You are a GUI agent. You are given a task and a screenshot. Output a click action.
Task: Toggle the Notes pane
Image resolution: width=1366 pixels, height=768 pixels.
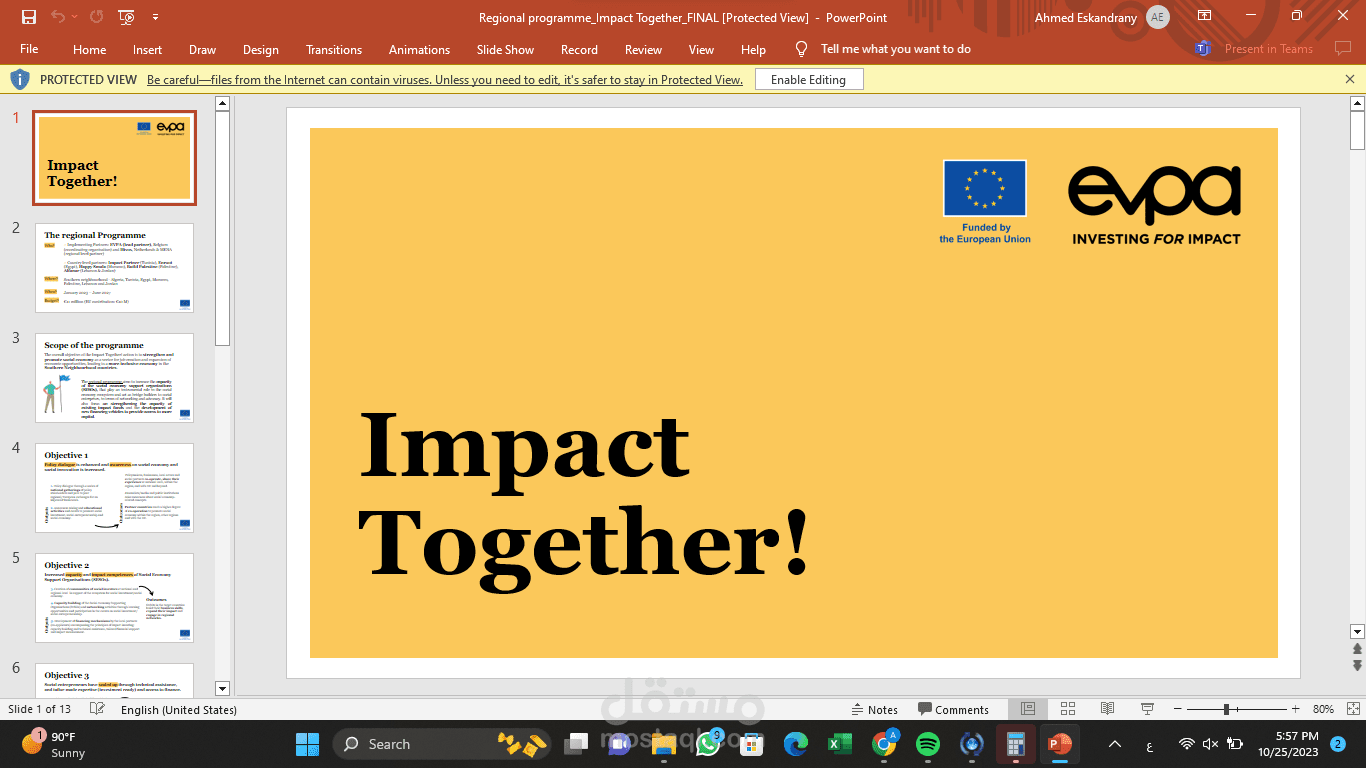click(874, 710)
